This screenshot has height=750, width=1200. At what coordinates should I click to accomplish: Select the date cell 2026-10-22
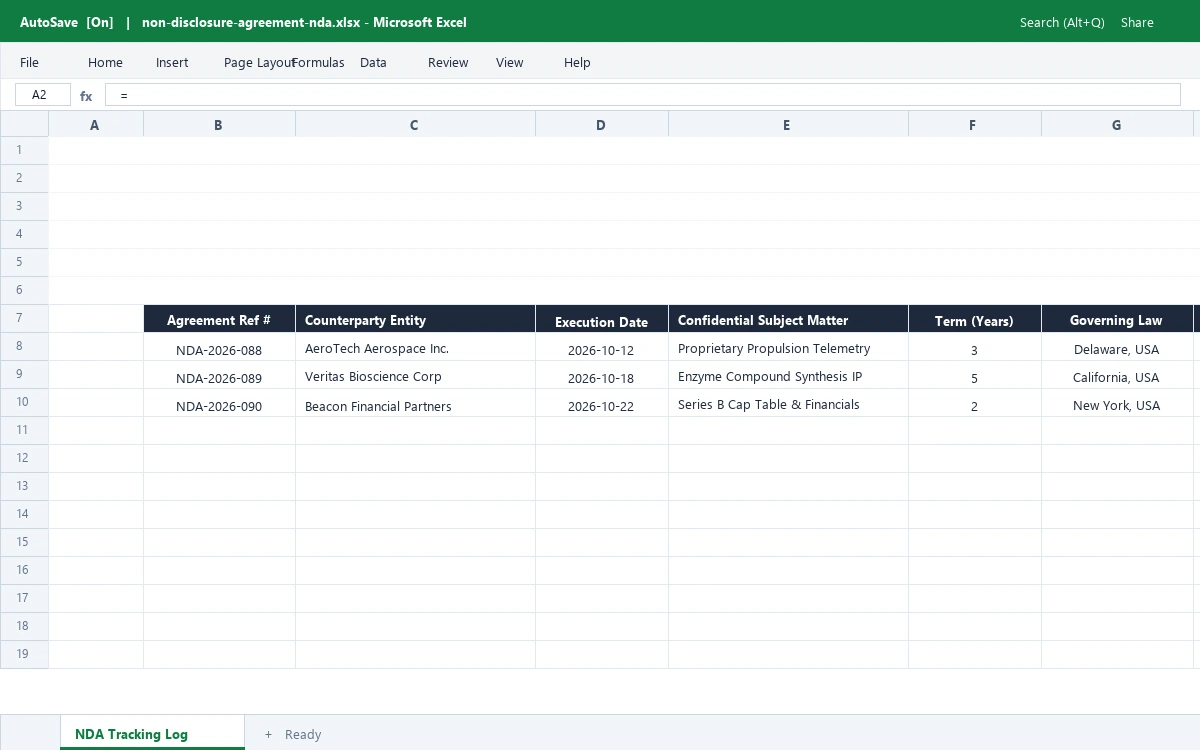point(601,403)
